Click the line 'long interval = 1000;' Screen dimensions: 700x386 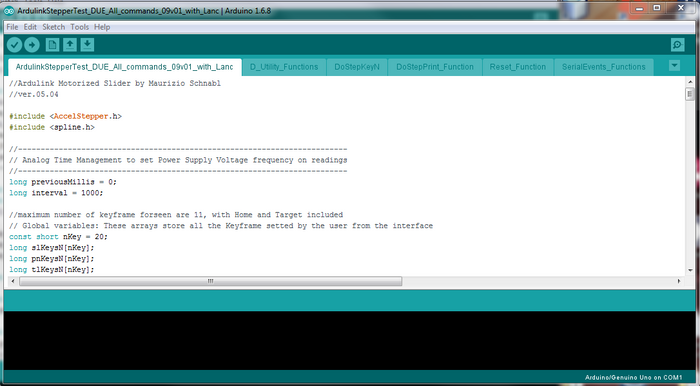56,193
